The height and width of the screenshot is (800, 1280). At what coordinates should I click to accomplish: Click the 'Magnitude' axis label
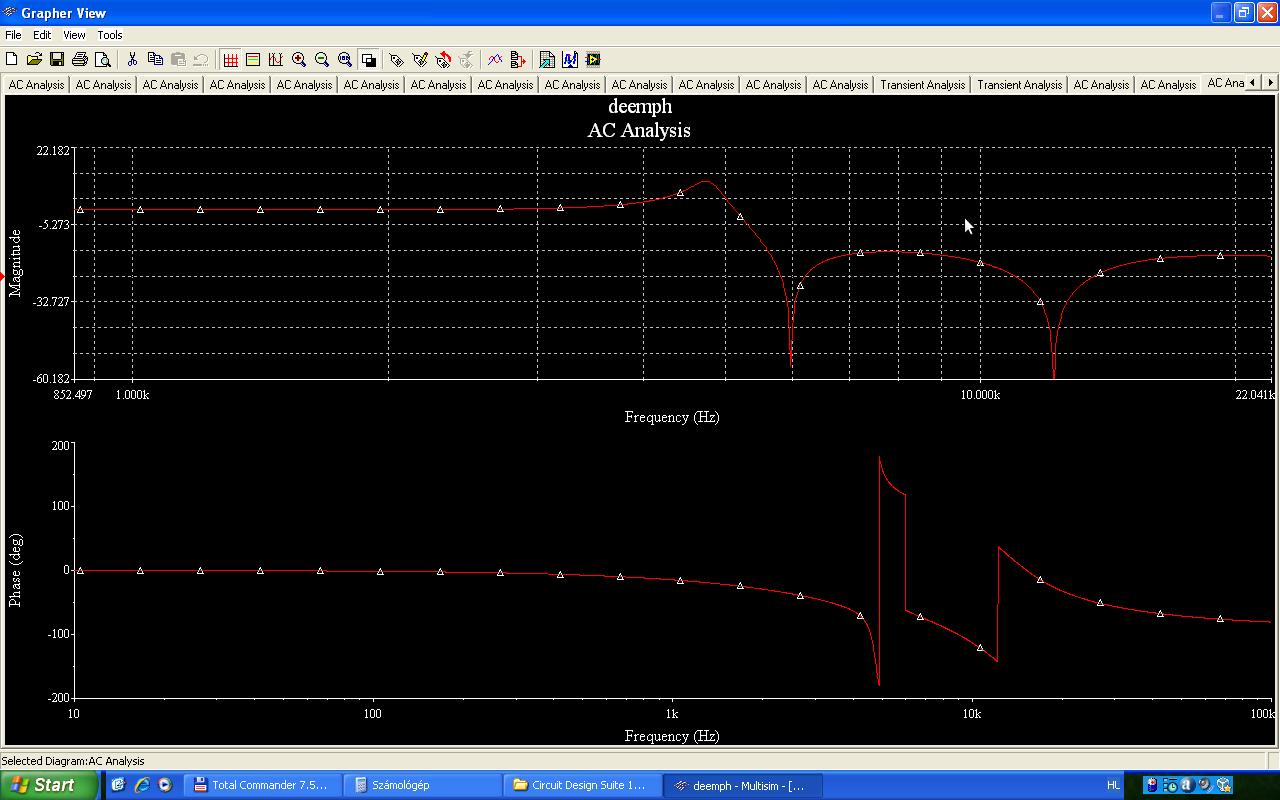[15, 263]
